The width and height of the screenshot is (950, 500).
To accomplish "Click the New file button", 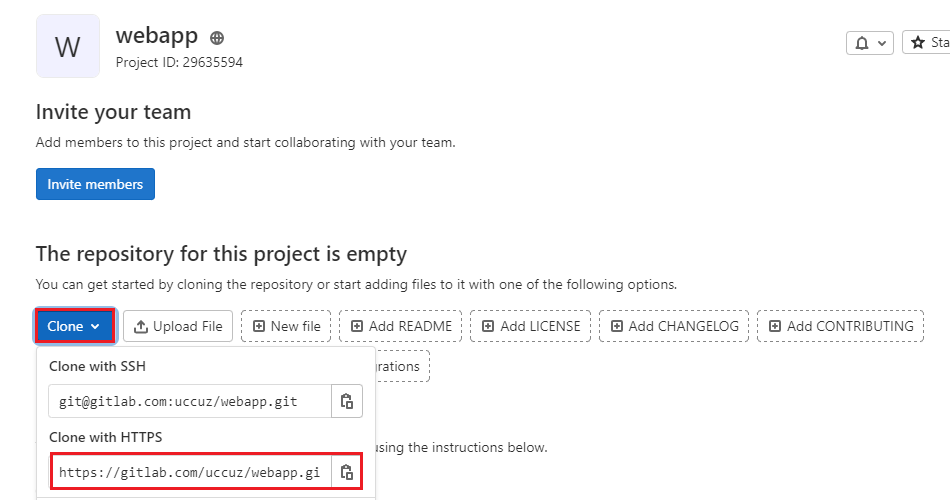I will [x=286, y=326].
